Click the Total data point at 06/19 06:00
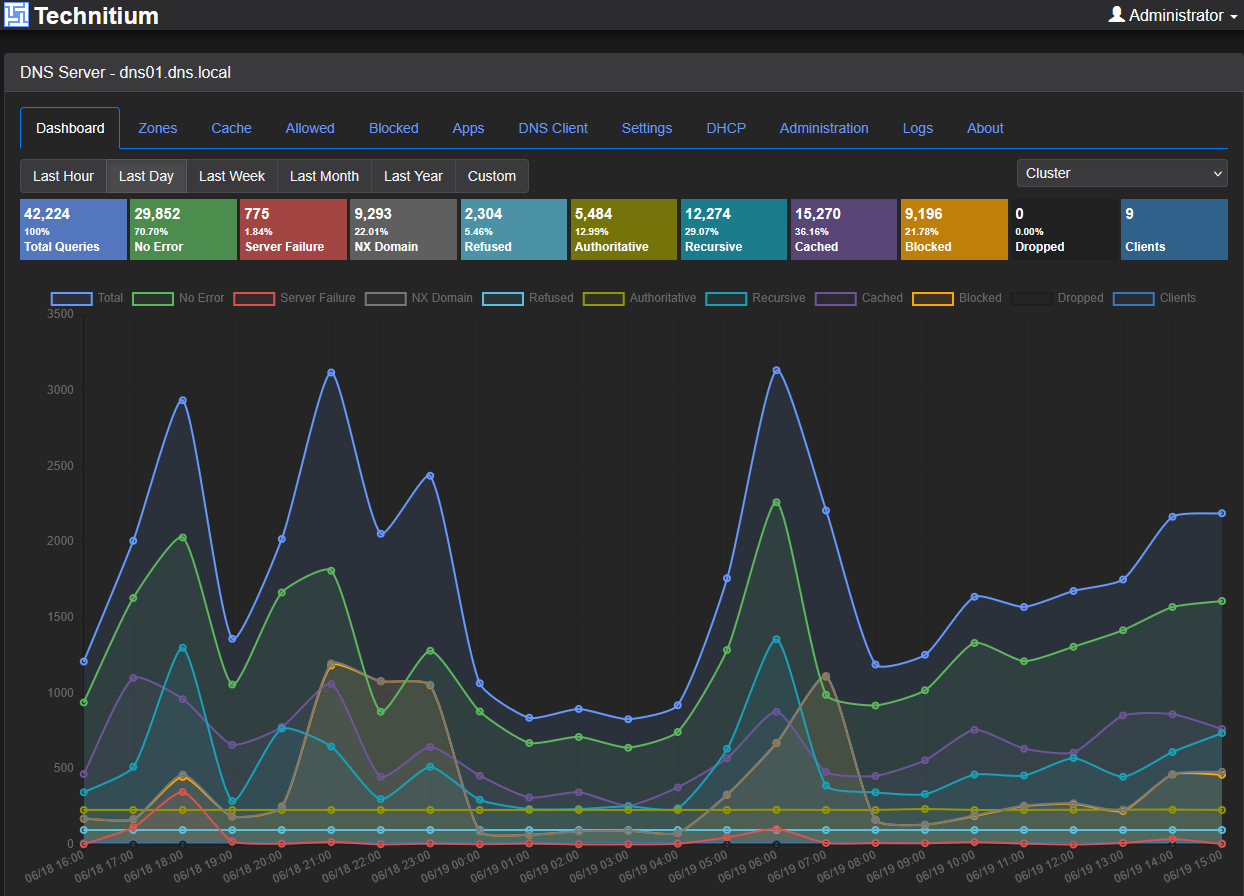 (776, 370)
